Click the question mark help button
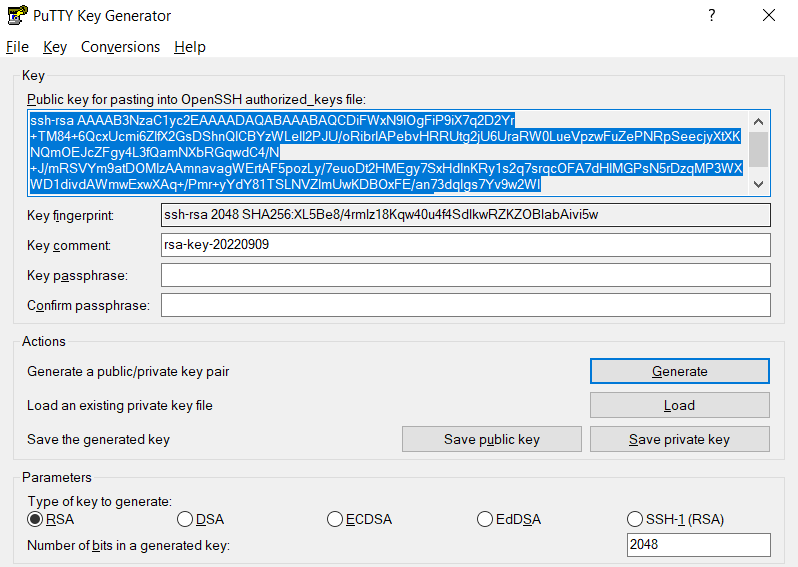798x567 pixels. tap(711, 15)
